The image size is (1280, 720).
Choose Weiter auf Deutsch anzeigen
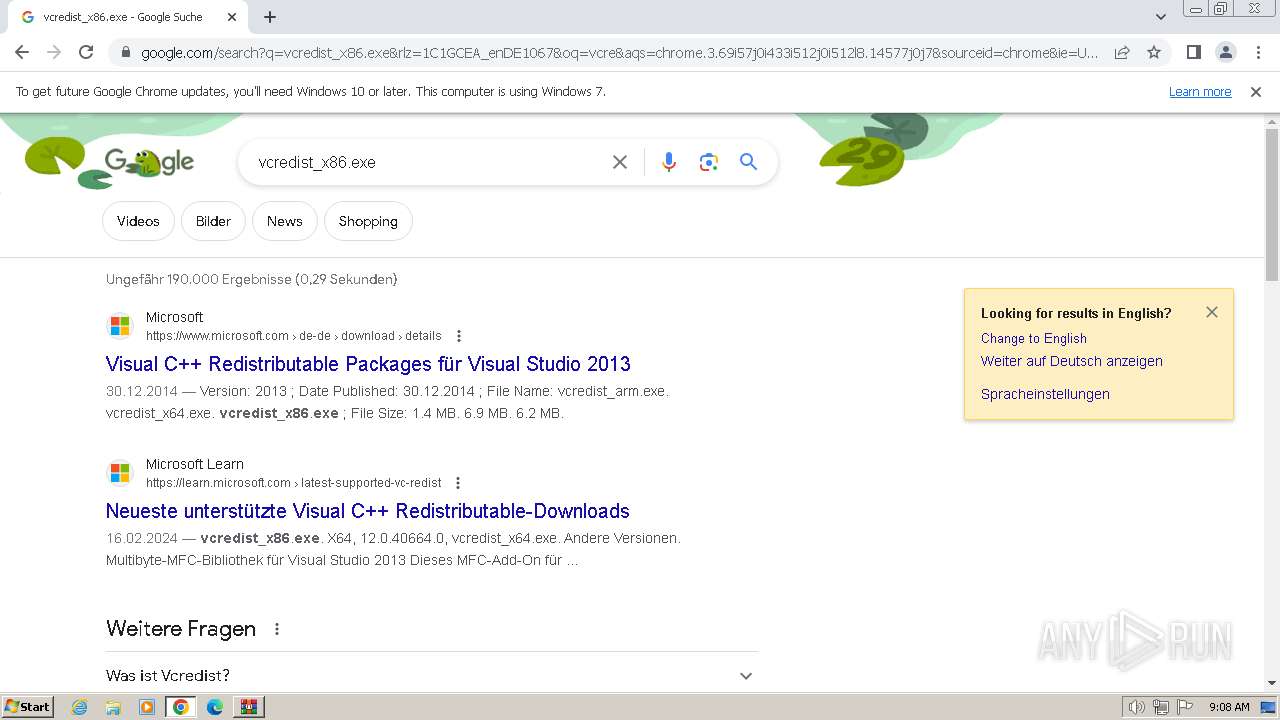(x=1072, y=361)
